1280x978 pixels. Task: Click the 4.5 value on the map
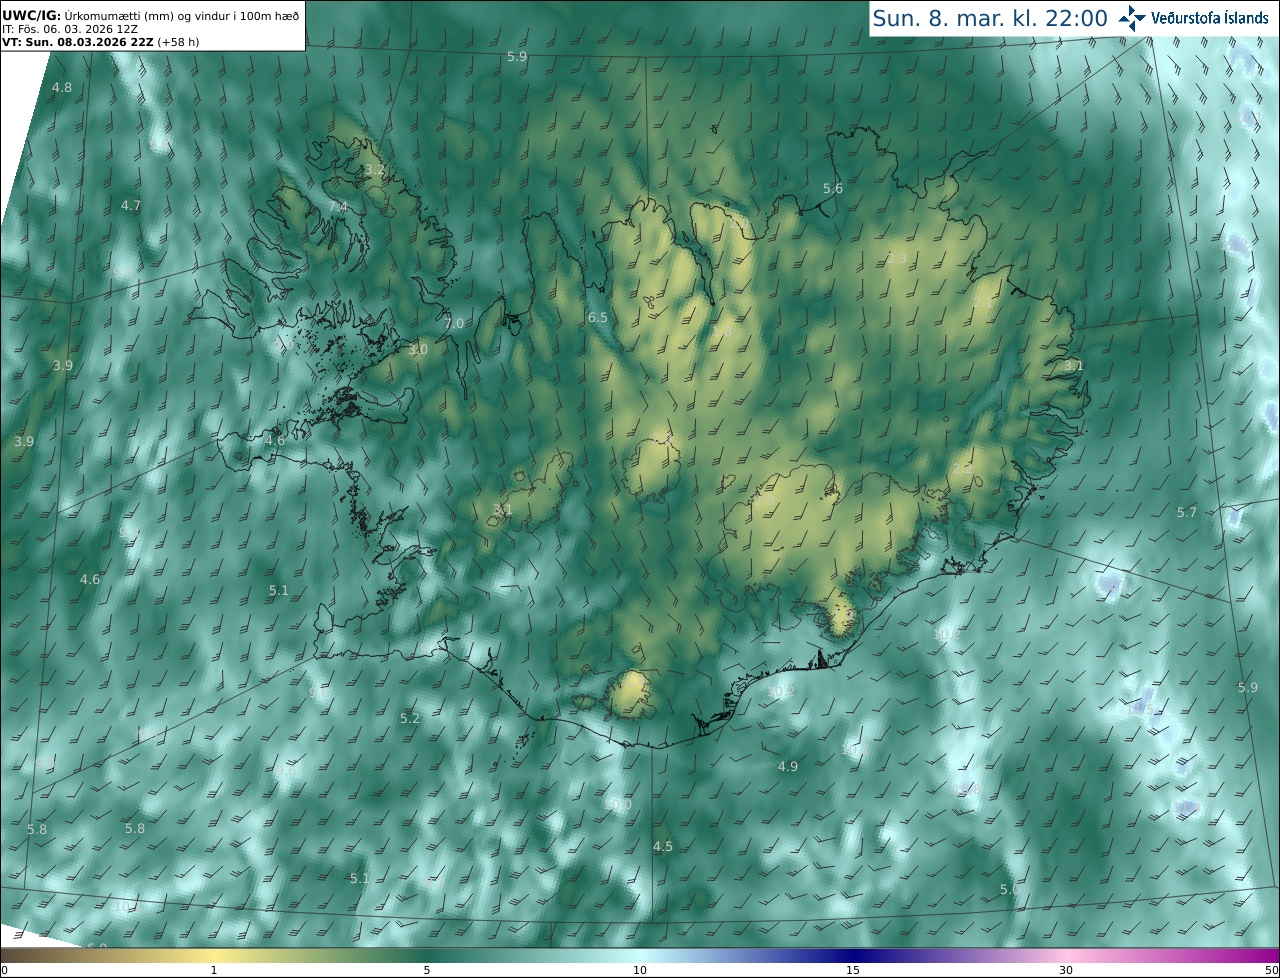[663, 847]
